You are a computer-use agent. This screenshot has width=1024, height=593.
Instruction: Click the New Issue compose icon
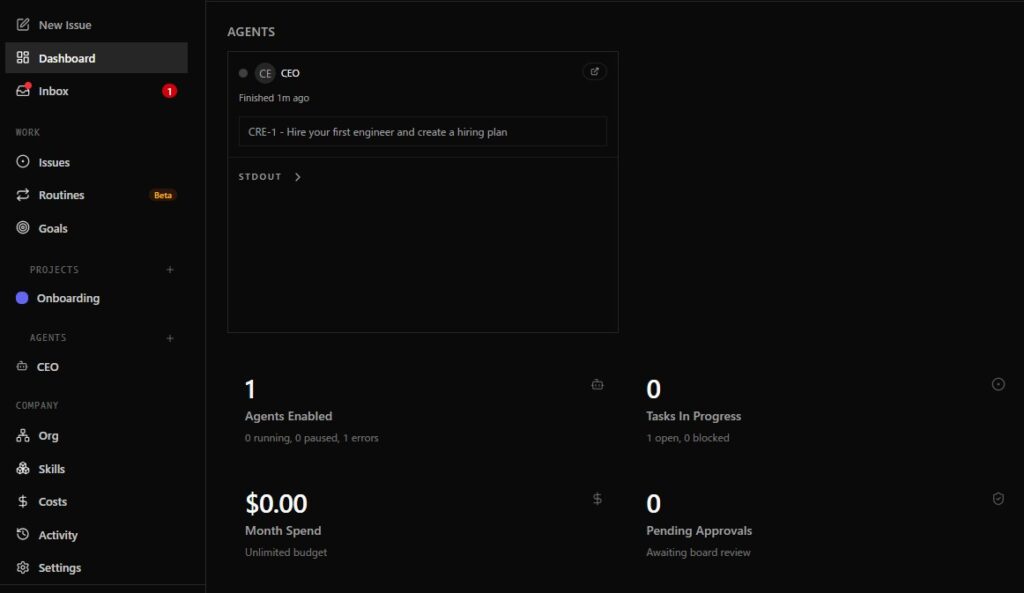(x=23, y=25)
